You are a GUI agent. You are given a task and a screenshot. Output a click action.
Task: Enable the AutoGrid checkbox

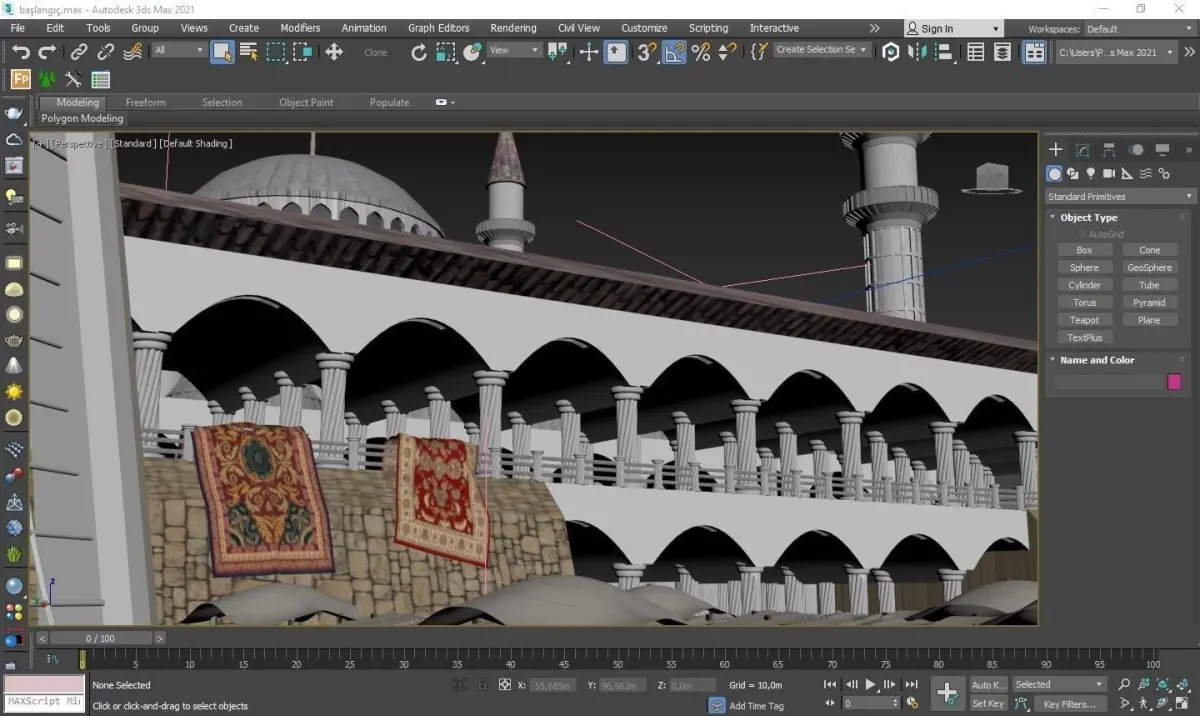point(1082,234)
